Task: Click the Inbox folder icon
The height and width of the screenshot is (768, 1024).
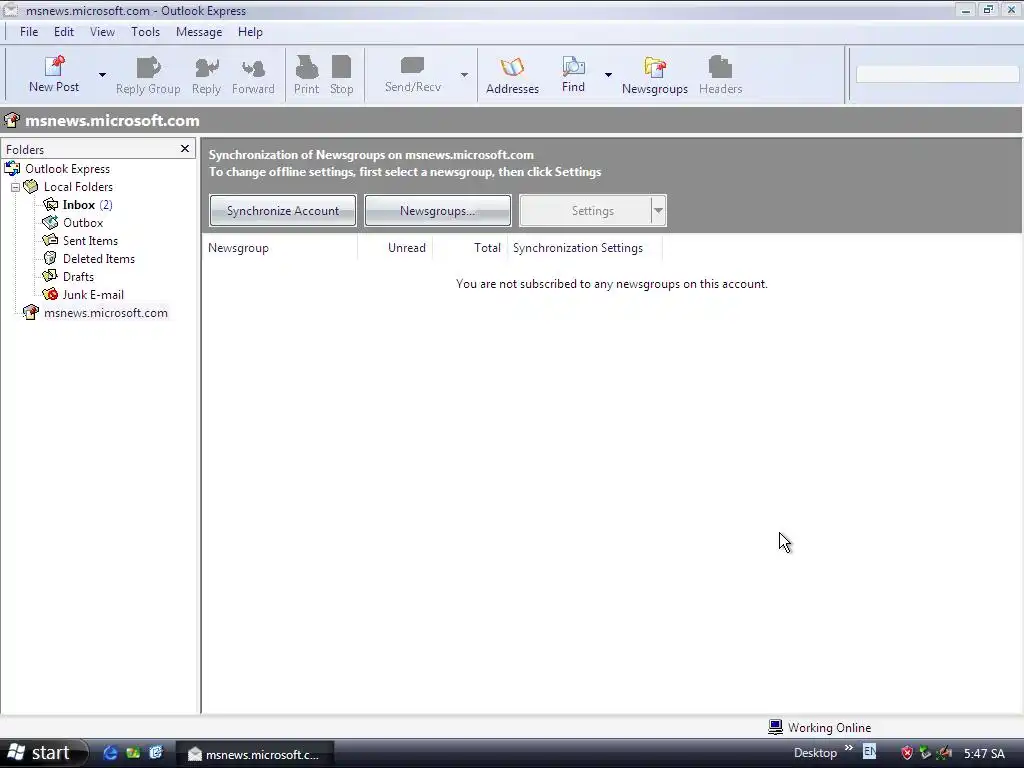Action: [50, 204]
